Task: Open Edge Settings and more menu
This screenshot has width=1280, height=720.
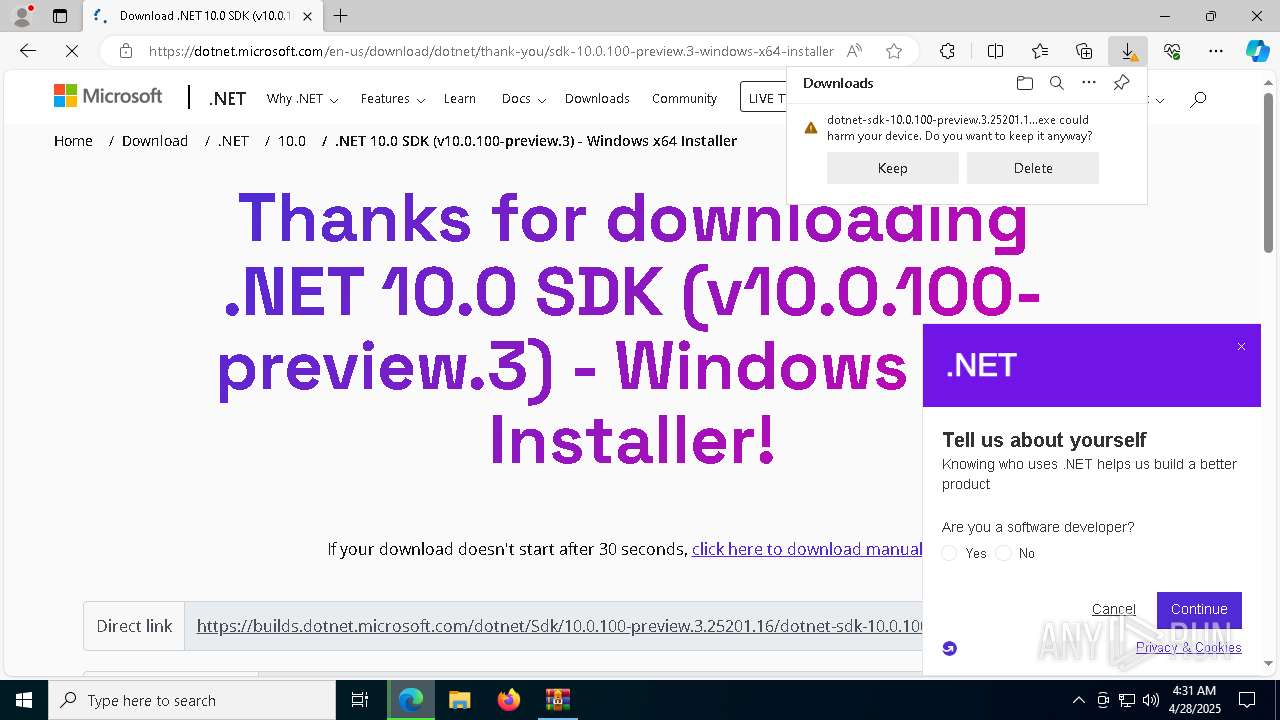Action: coord(1216,51)
